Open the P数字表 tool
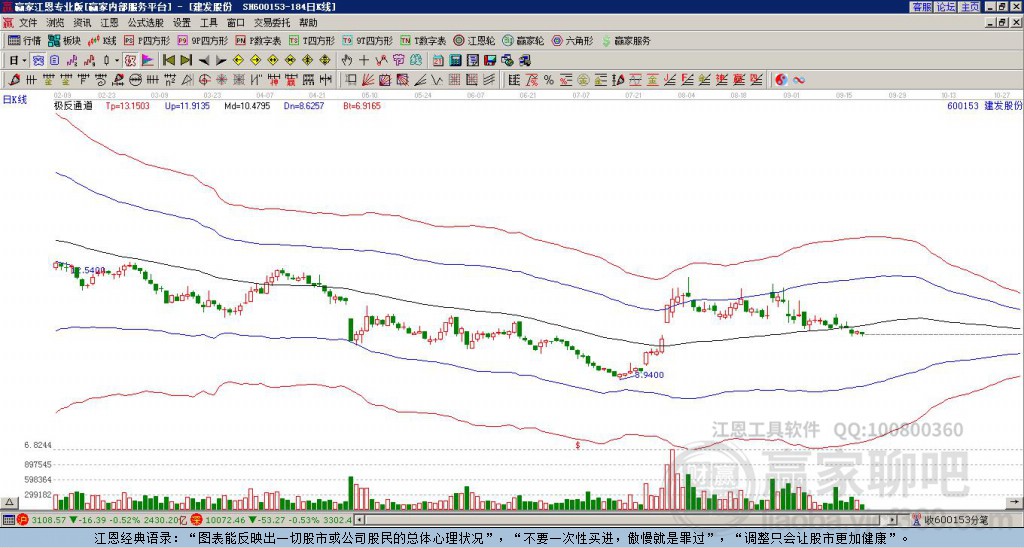 [258, 40]
